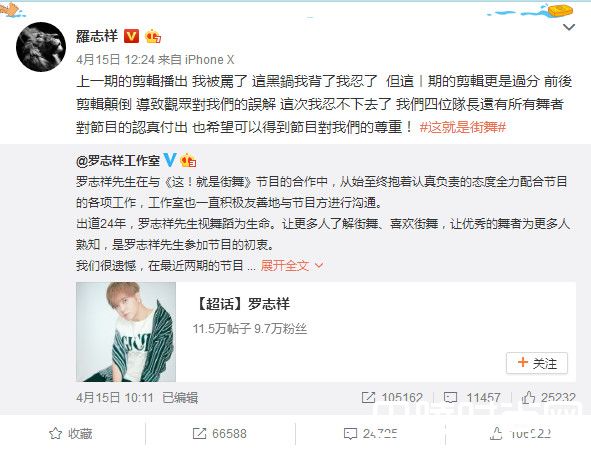Click the membership crown badge beside 羅志祥
Screen dimensions: 591x453
pos(153,36)
